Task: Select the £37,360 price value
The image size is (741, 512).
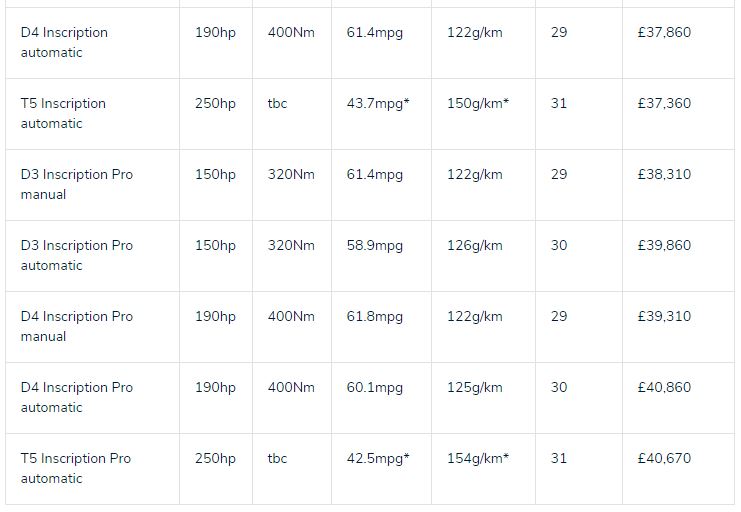Action: click(664, 103)
